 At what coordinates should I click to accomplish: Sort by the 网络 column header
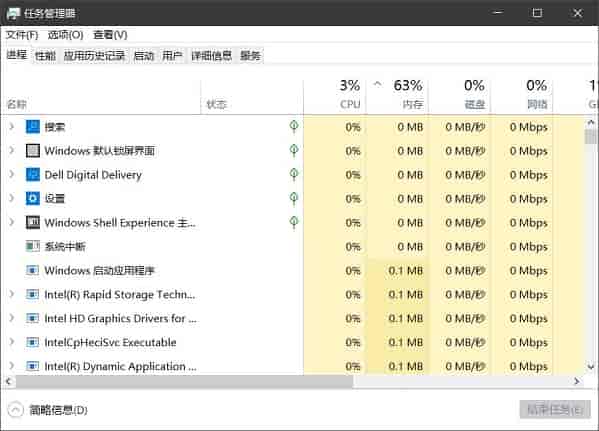[x=521, y=96]
